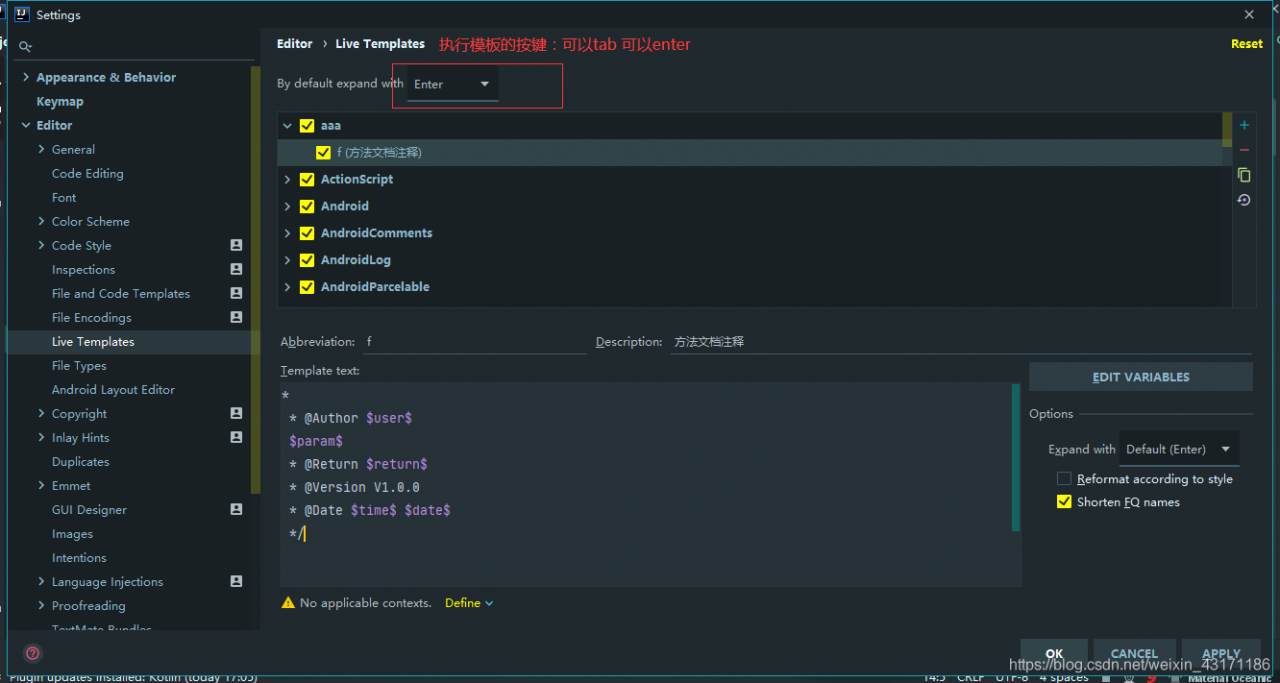Viewport: 1280px width, 683px height.
Task: Open the Expand with Default (Enter) dropdown
Action: (x=1179, y=449)
